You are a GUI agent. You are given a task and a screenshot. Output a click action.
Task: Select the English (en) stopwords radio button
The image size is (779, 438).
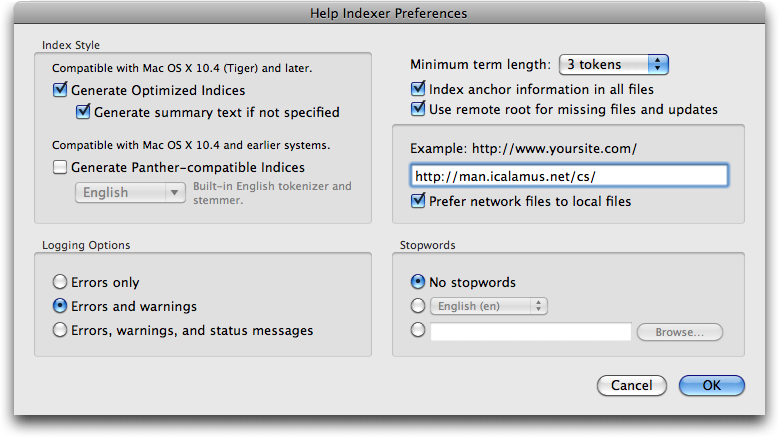(x=418, y=306)
